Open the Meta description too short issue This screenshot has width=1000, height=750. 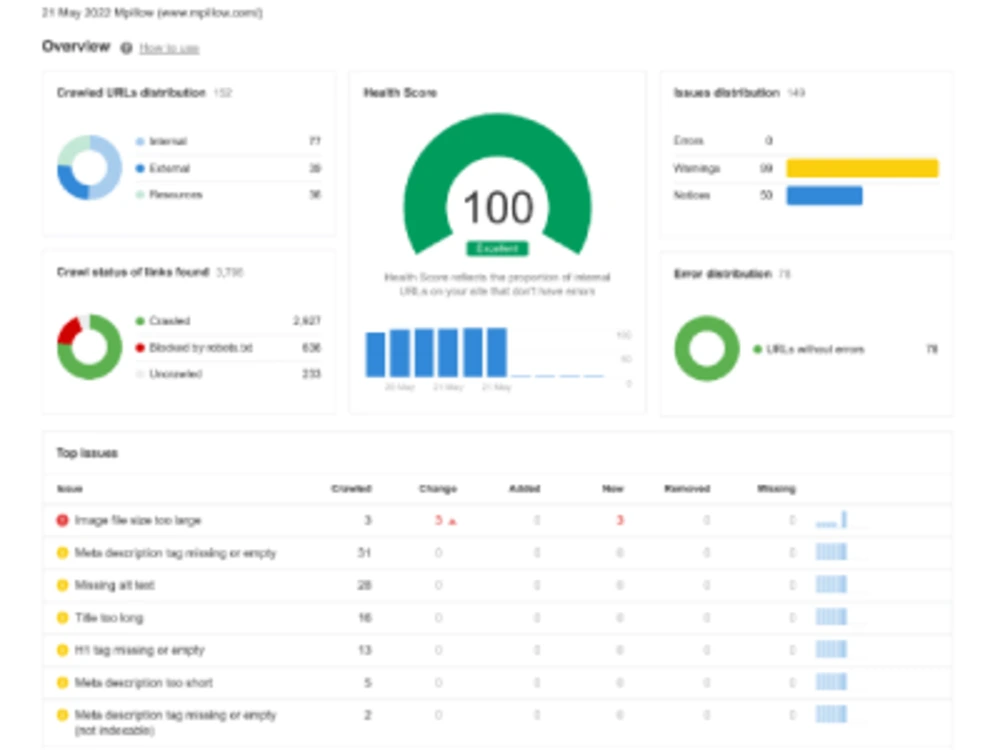coord(143,682)
